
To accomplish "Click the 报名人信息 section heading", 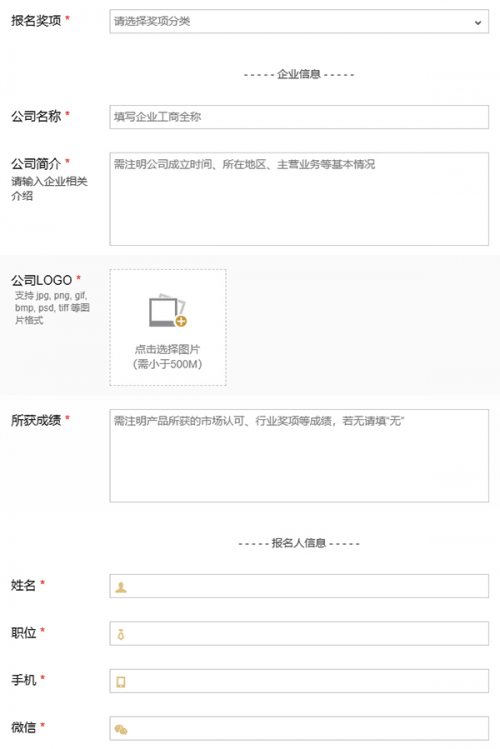I will (x=299, y=543).
